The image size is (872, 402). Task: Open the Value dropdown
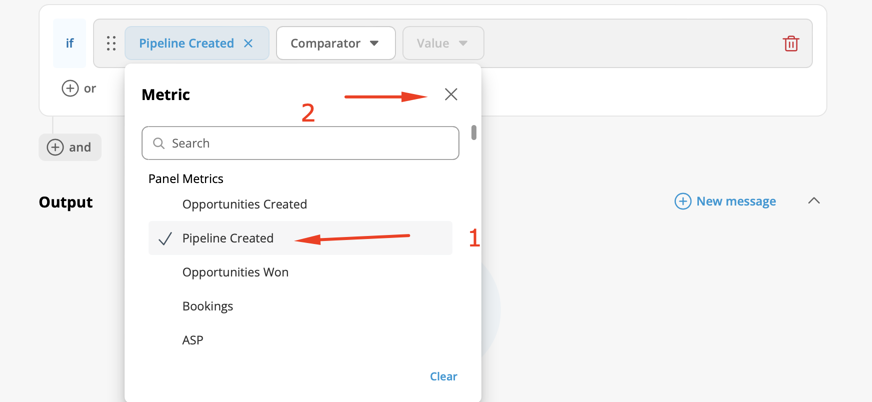[443, 43]
